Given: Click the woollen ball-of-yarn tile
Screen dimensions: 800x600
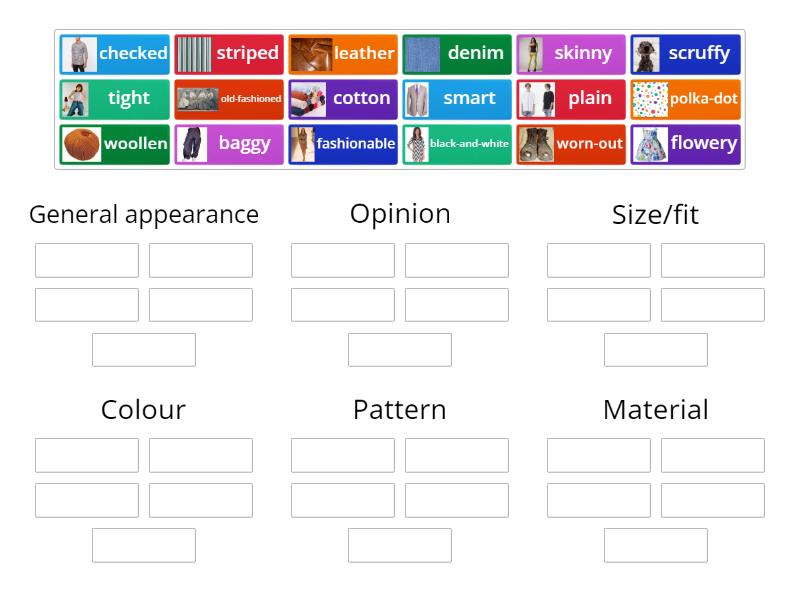Looking at the screenshot, I should 113,143.
